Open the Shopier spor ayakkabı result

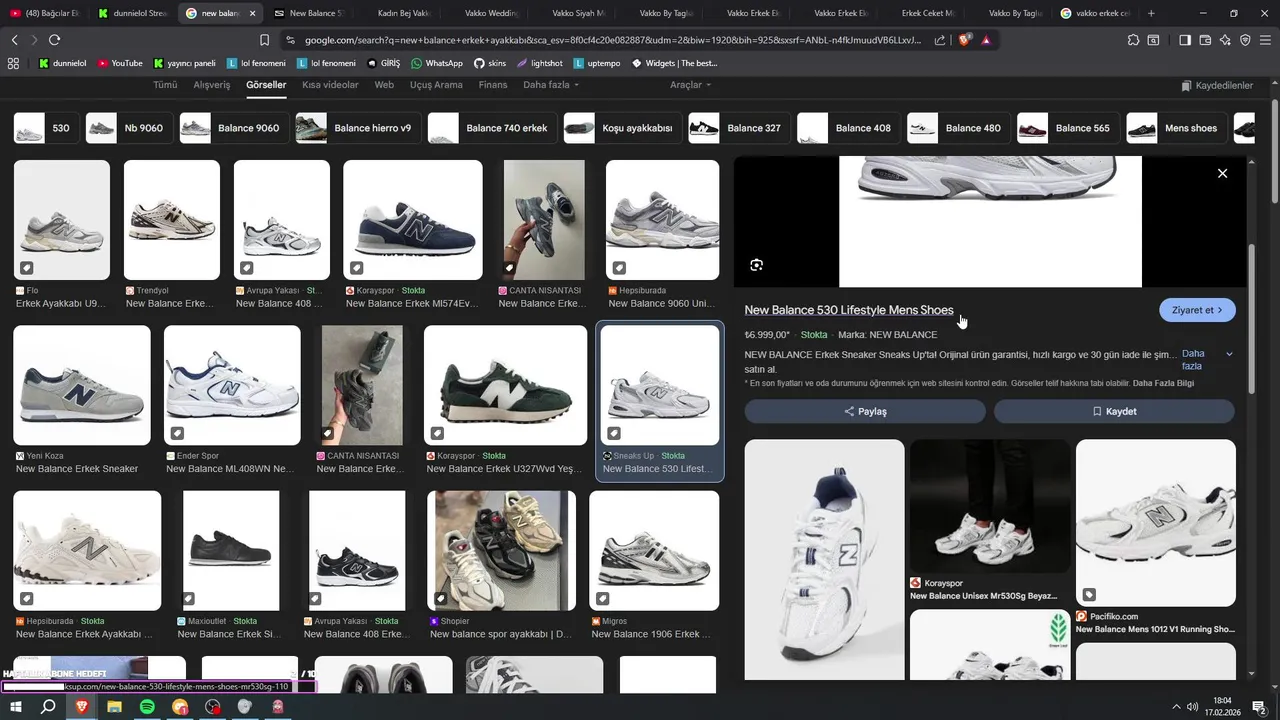[501, 550]
